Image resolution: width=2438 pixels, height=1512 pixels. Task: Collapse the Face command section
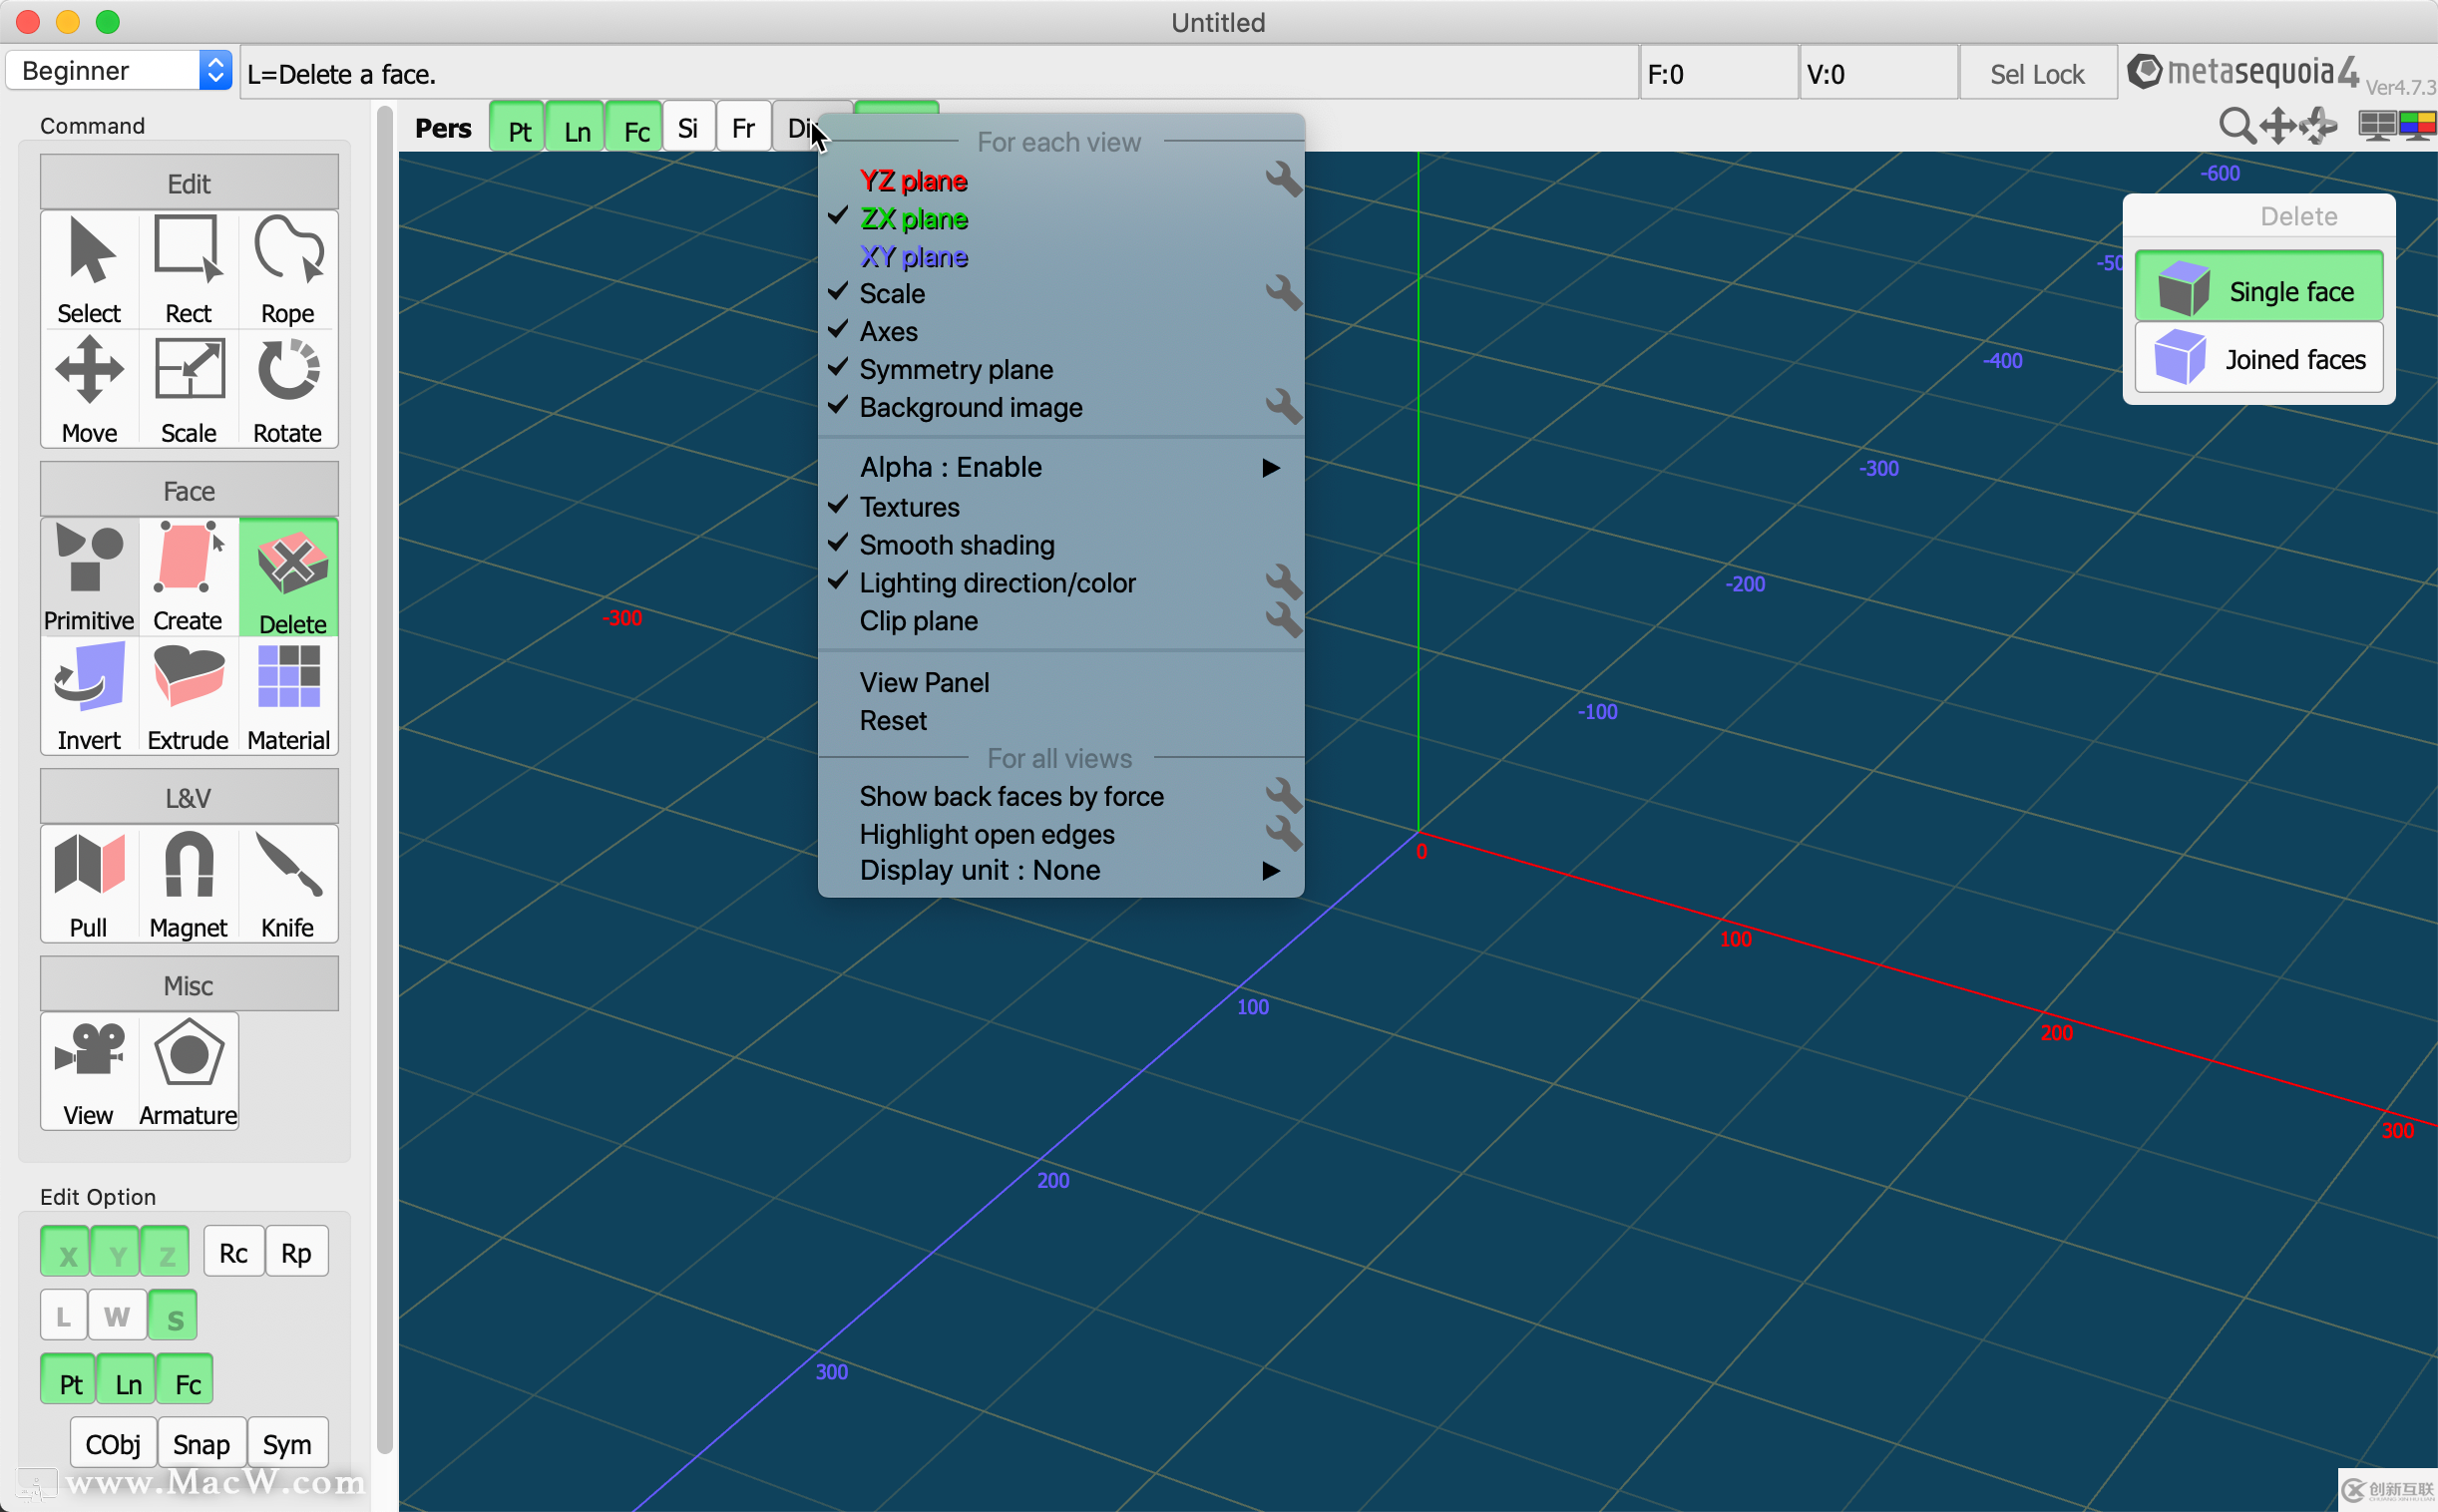pos(189,490)
